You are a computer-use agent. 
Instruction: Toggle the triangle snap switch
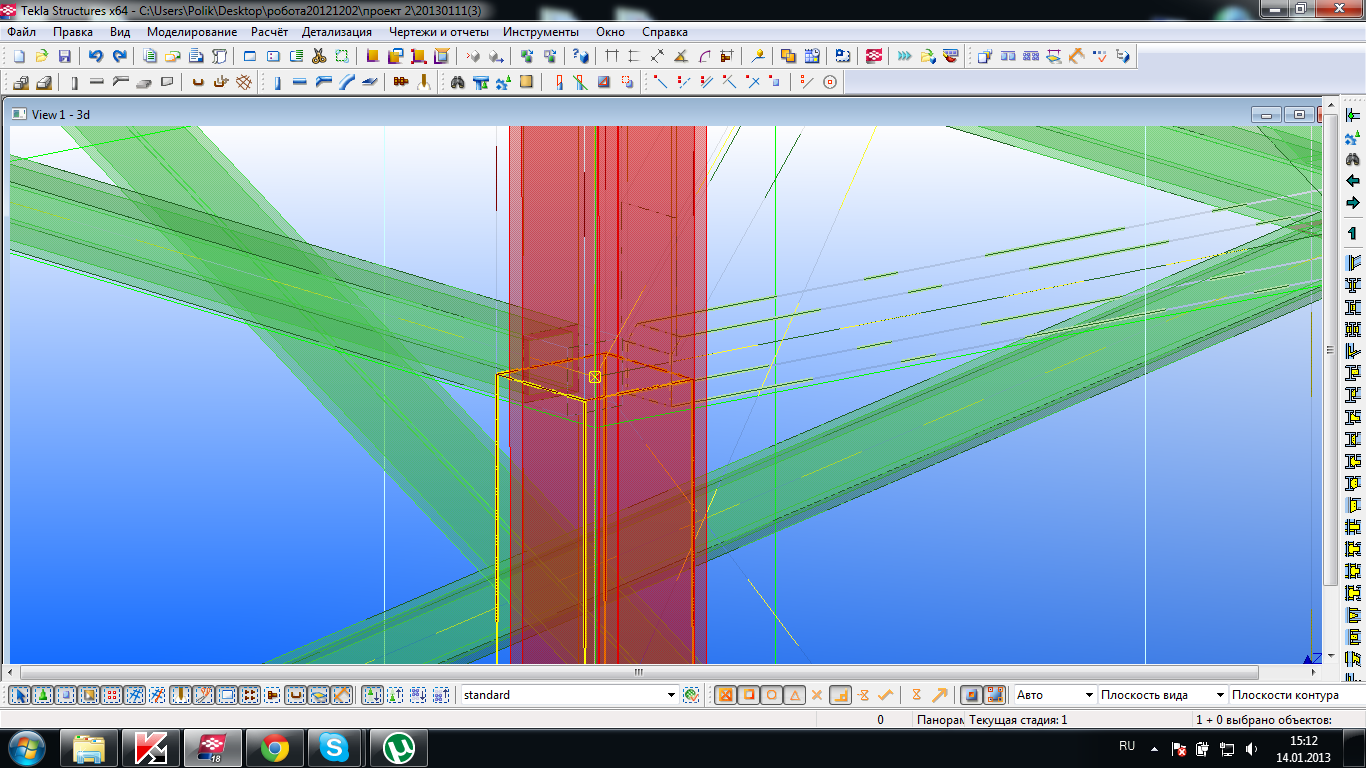[794, 695]
